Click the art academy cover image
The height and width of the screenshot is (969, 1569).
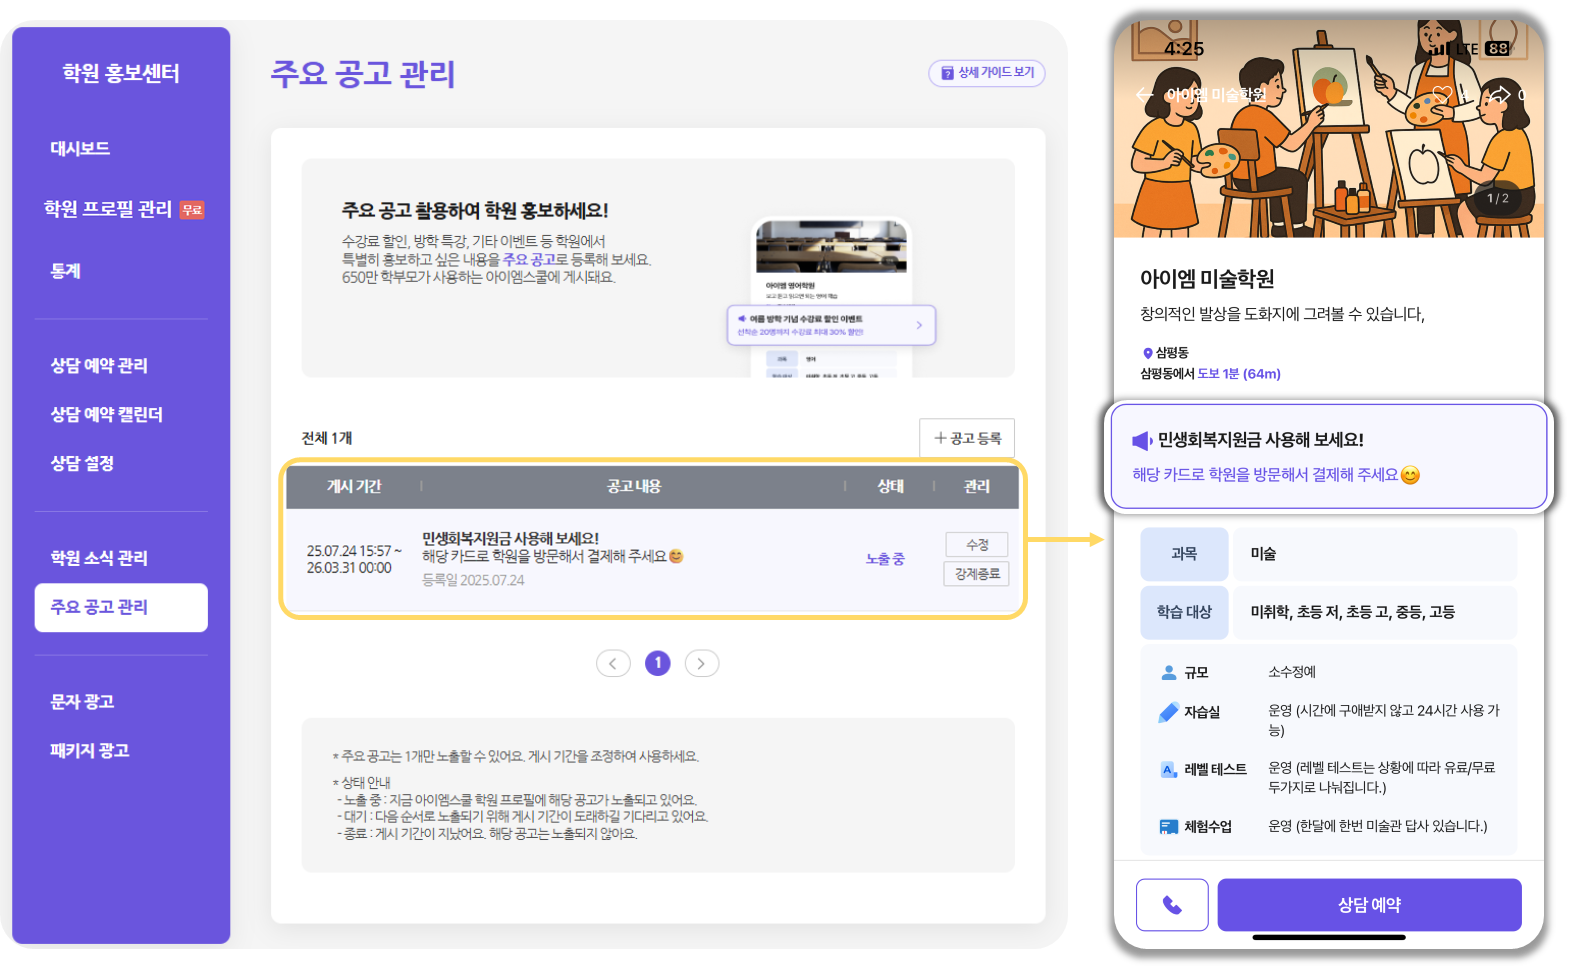[1329, 130]
